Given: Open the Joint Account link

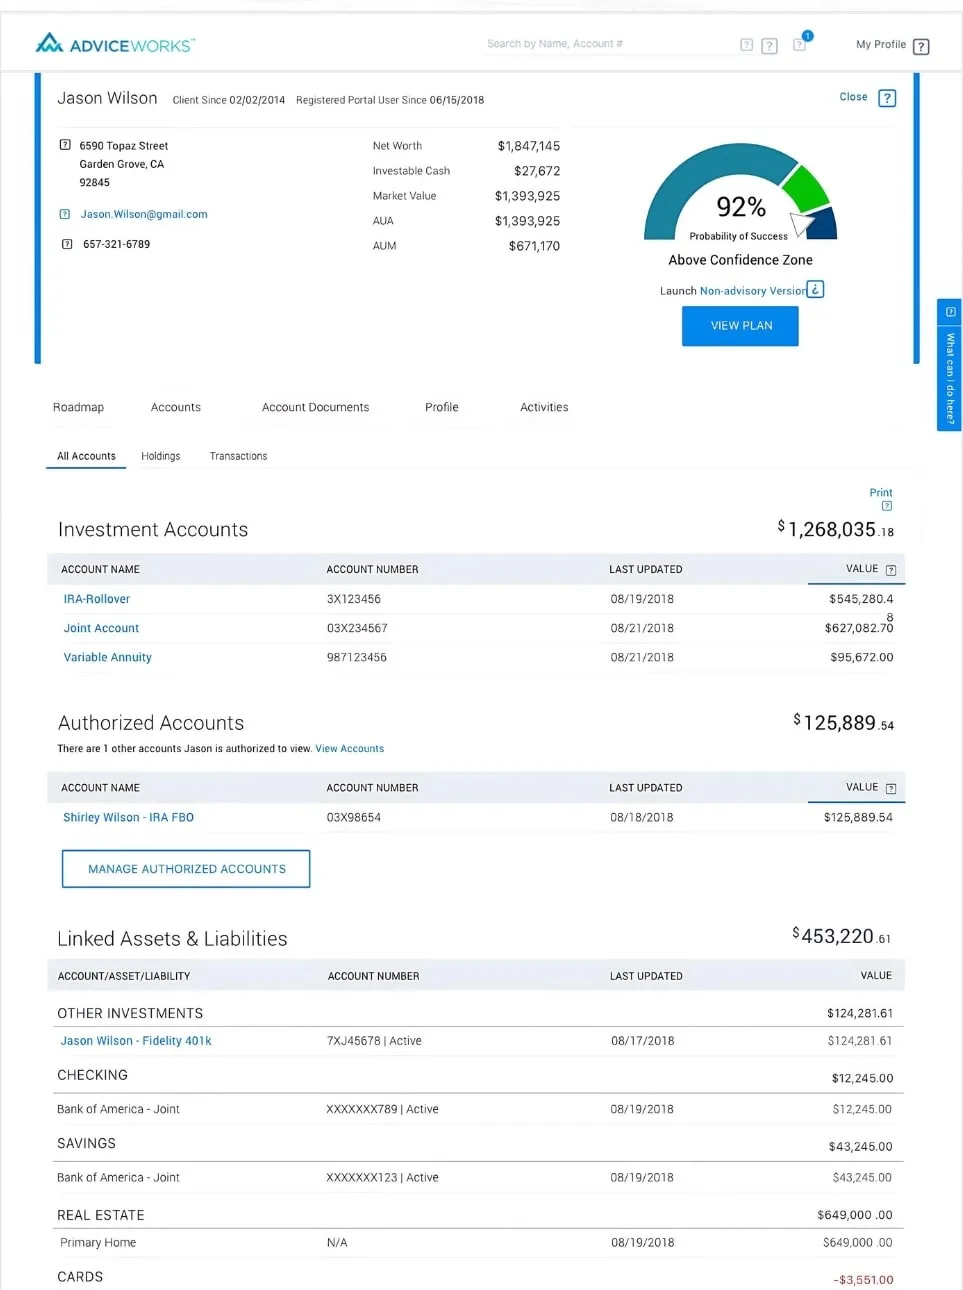Looking at the screenshot, I should (x=101, y=628).
